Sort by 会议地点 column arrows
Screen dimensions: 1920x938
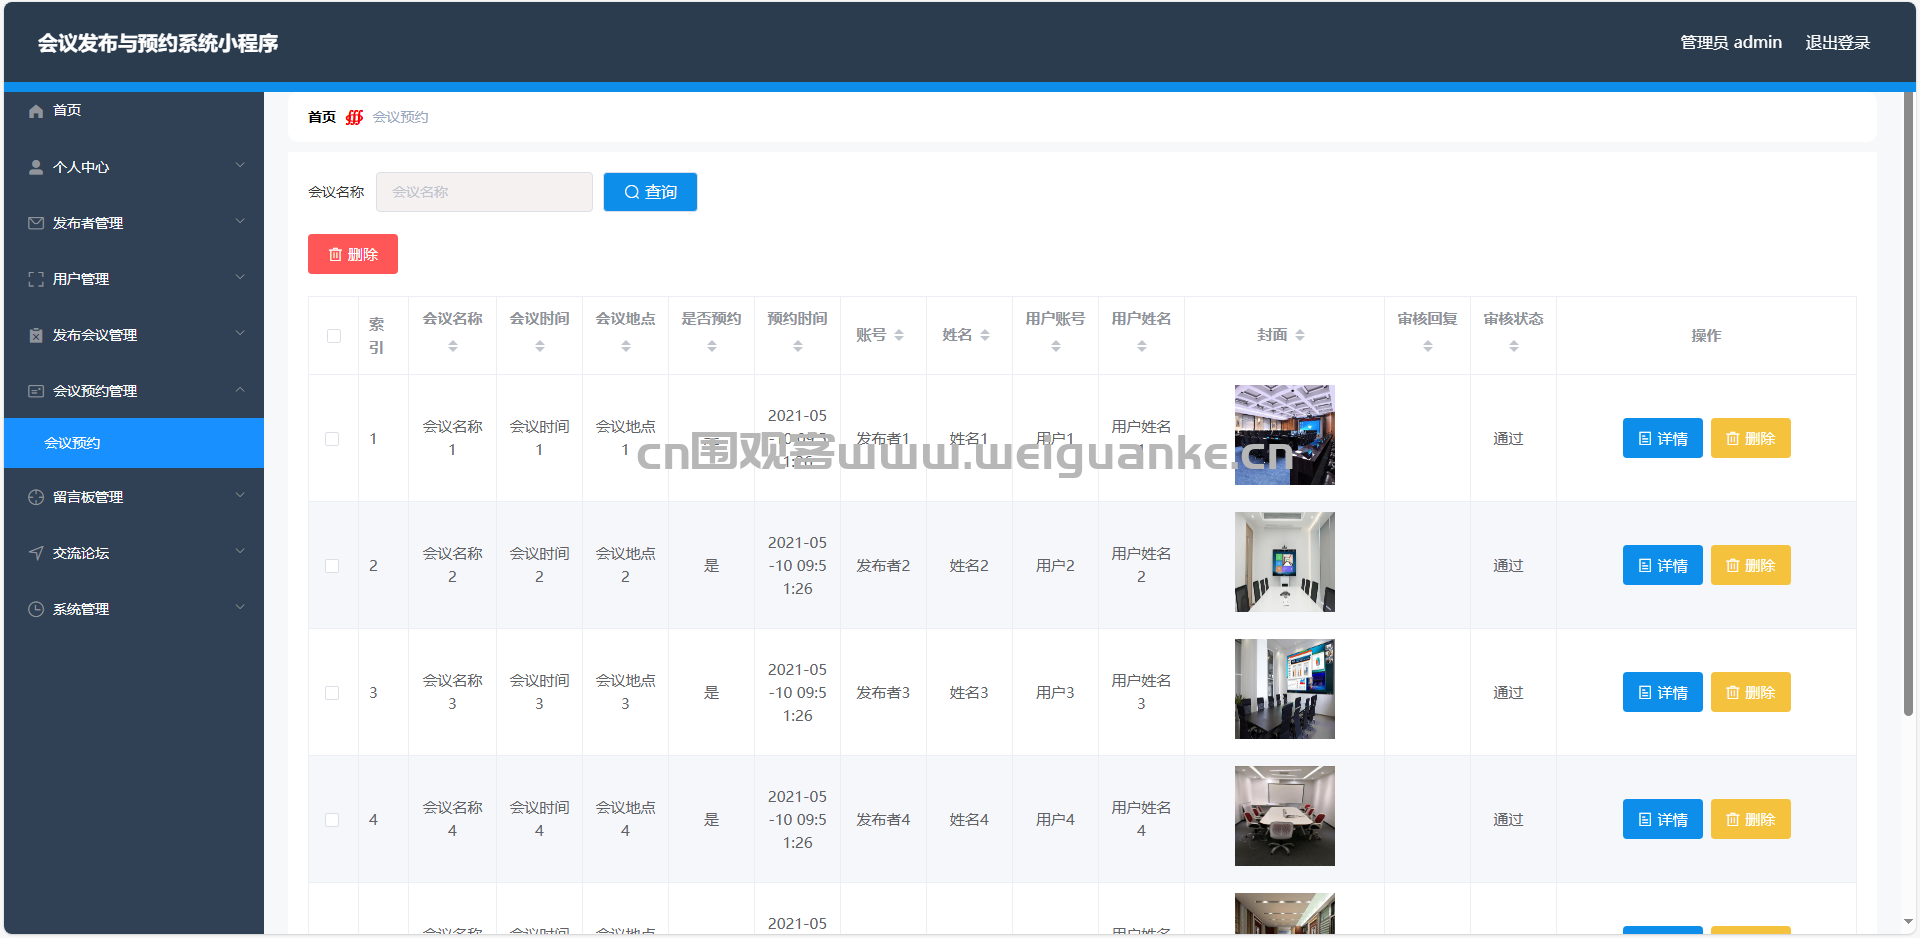click(626, 346)
